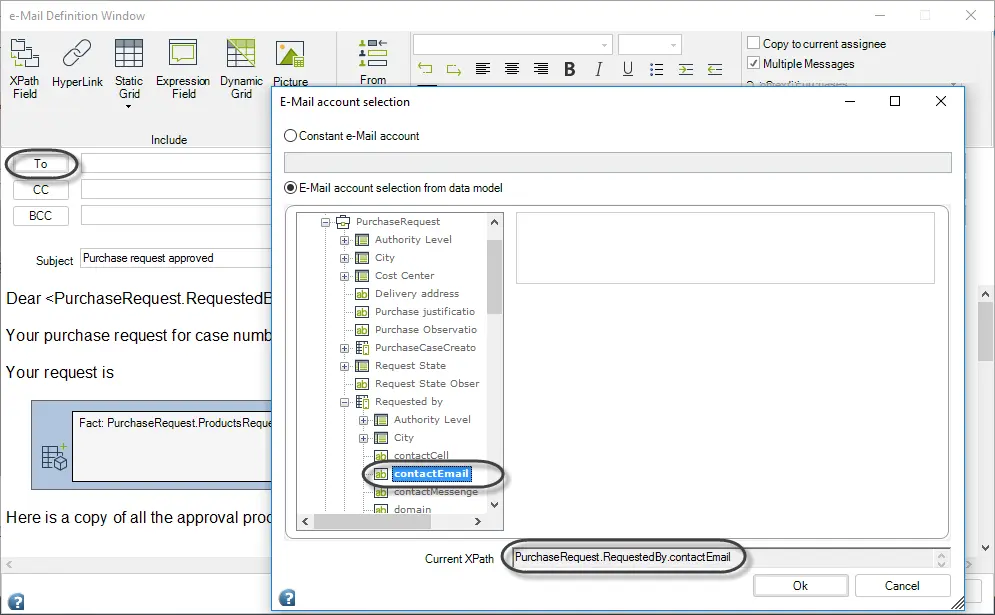Insert a HyperLink into the email
This screenshot has width=995, height=615.
(x=77, y=63)
